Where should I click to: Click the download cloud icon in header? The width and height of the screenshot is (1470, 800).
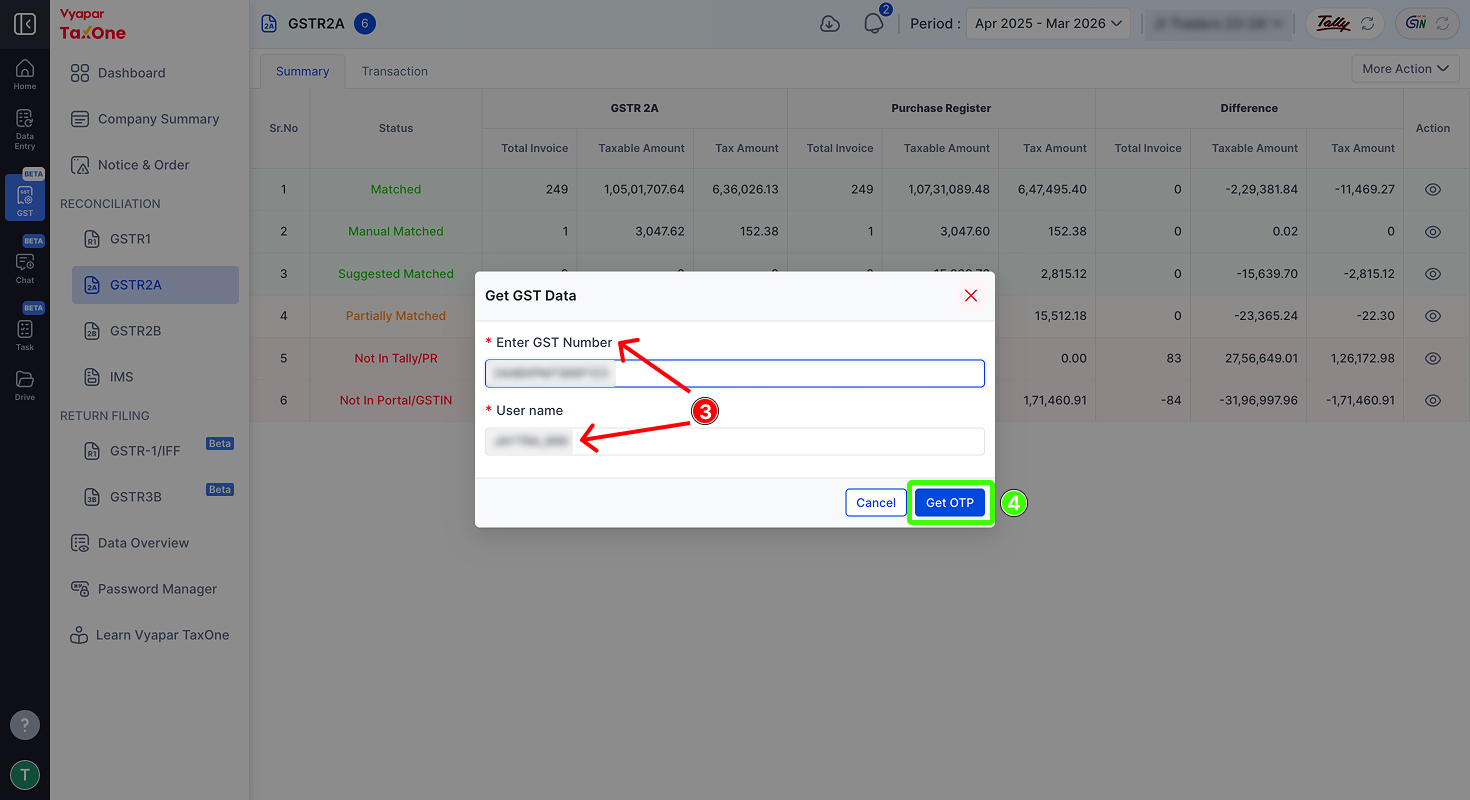click(830, 24)
